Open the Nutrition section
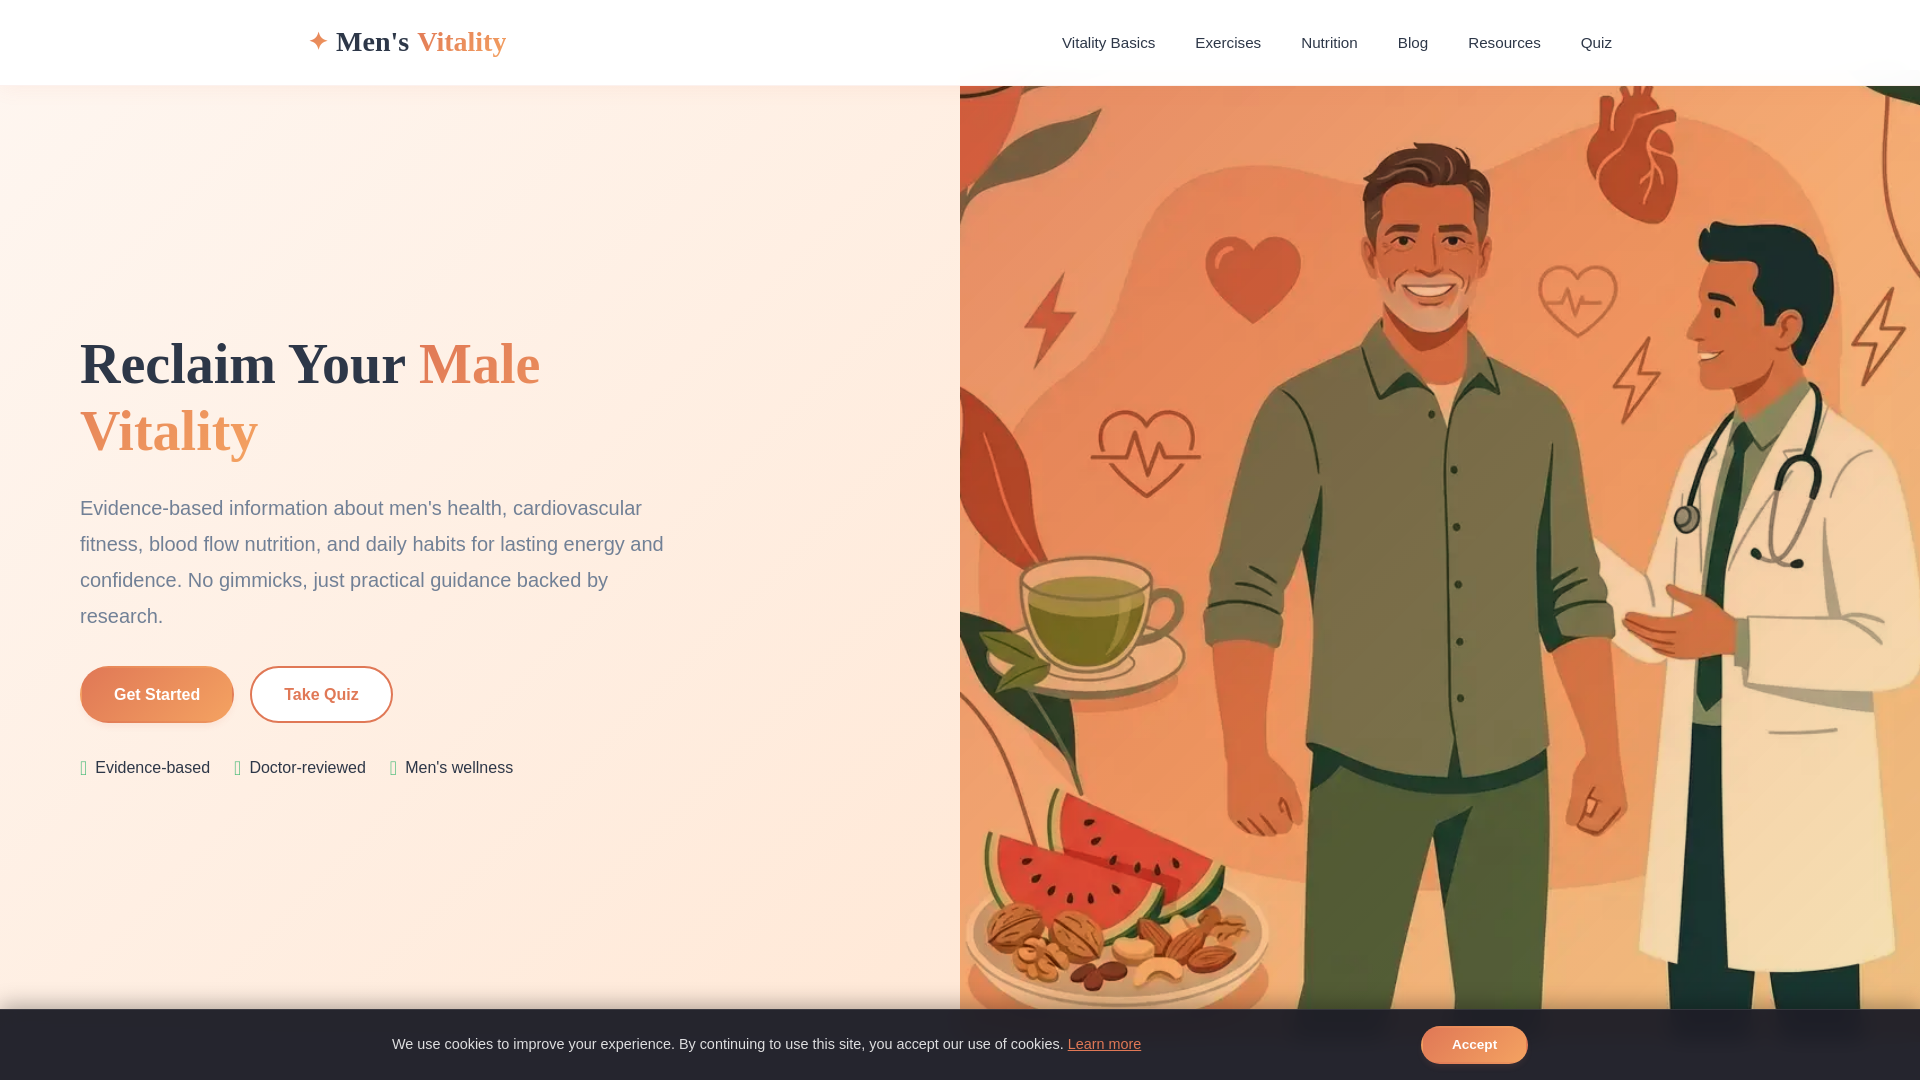Viewport: 1920px width, 1080px height. click(1329, 43)
